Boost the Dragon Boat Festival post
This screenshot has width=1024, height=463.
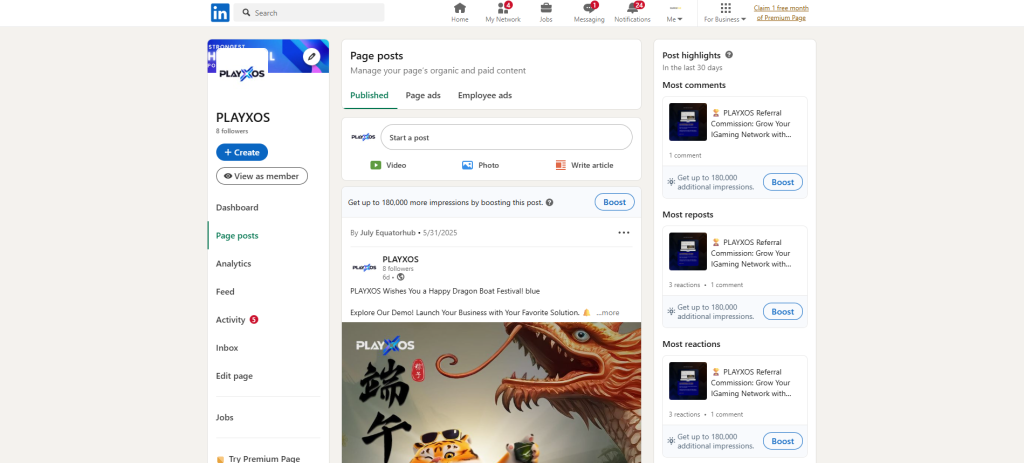coord(615,202)
